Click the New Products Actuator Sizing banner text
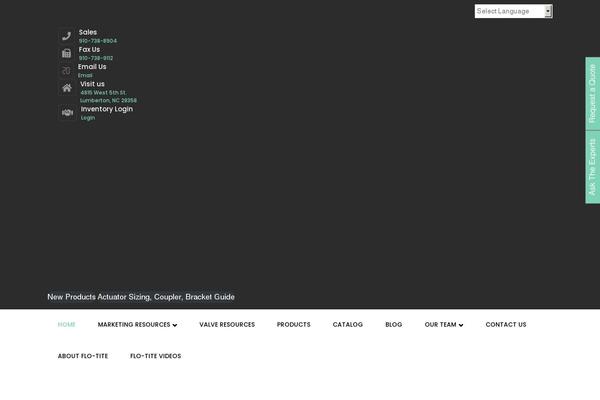This screenshot has width=600, height=400. click(141, 297)
